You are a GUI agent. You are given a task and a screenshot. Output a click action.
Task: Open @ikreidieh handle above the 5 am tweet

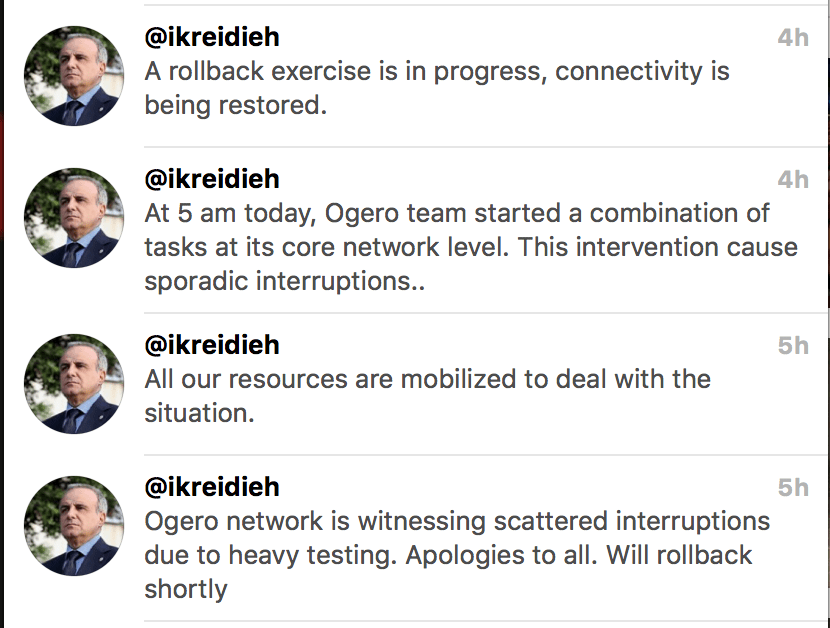coord(211,179)
